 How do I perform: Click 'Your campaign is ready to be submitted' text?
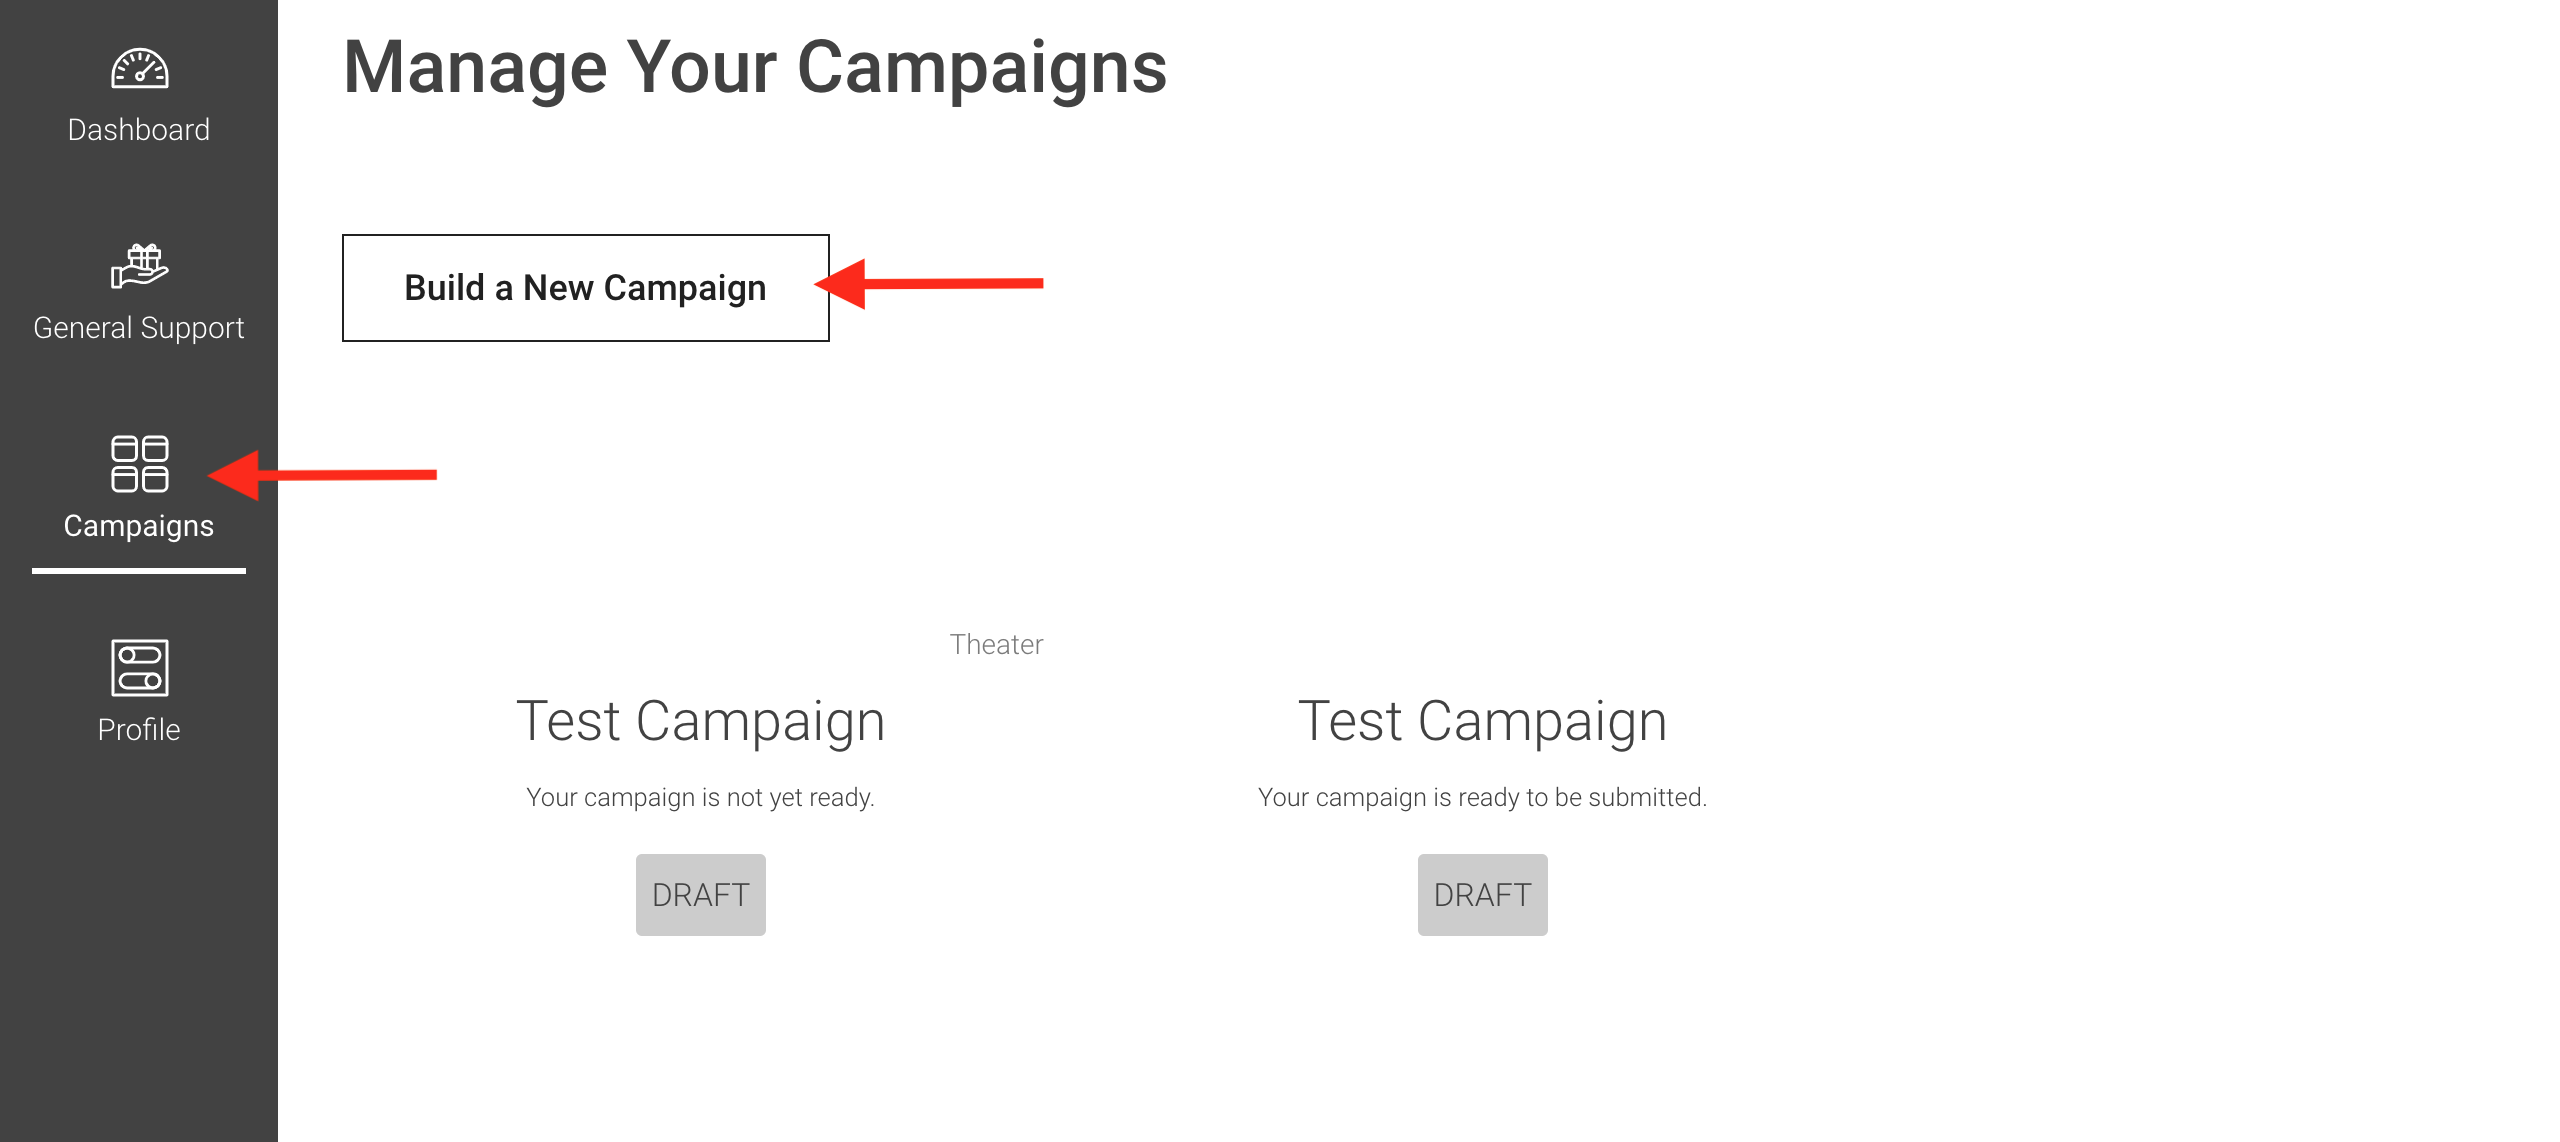[x=1483, y=797]
